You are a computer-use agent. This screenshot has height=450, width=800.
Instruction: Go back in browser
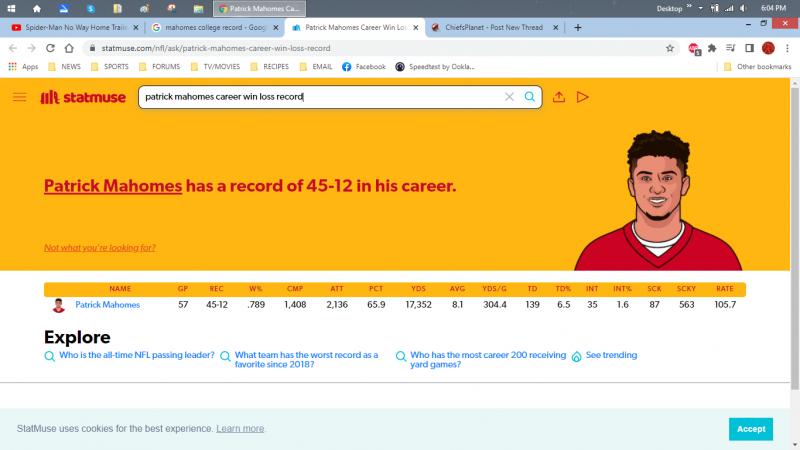tap(13, 48)
